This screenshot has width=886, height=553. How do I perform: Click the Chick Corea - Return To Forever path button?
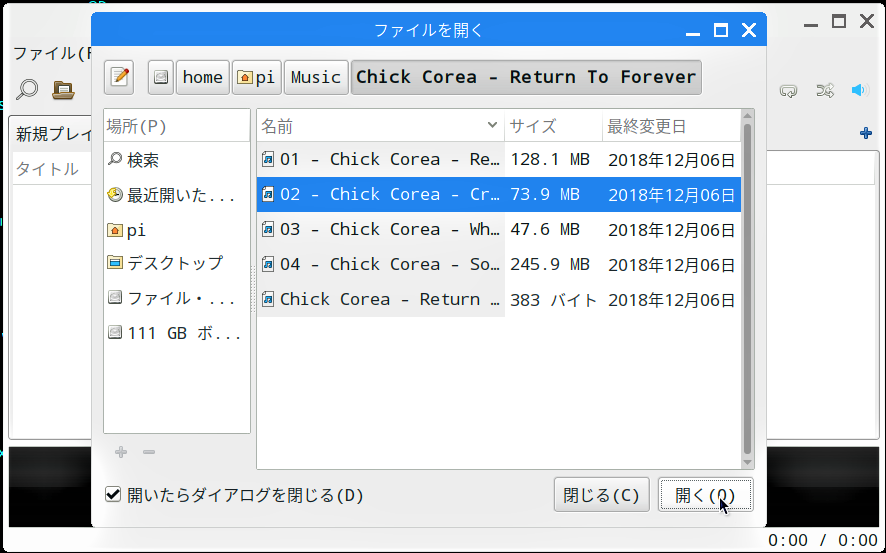pos(526,77)
